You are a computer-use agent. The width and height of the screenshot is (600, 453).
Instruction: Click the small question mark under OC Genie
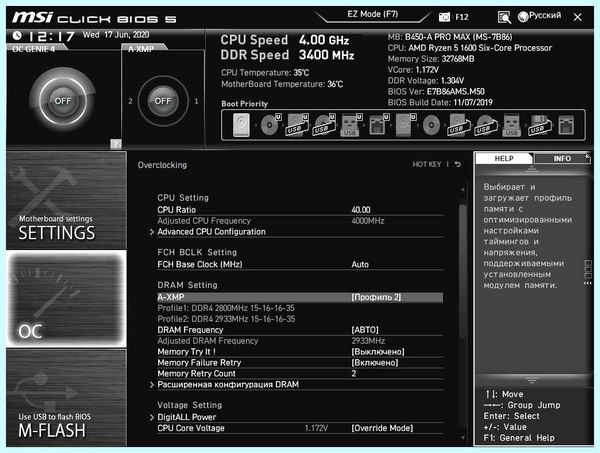coord(116,144)
